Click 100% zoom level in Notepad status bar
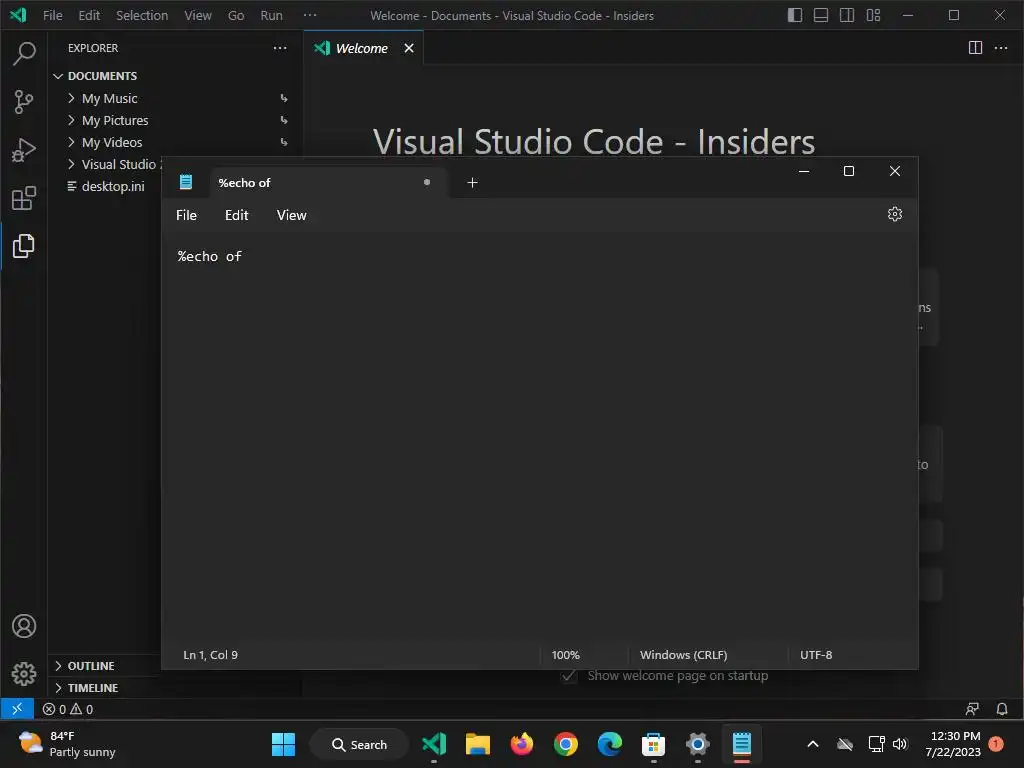Viewport: 1024px width, 768px height. 566,654
